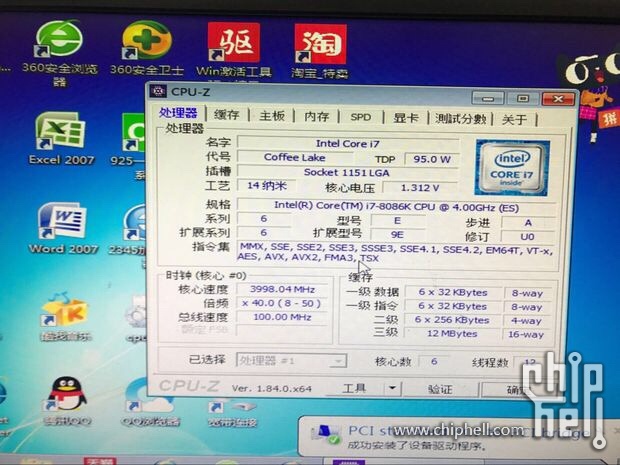Click the 16-way level 3 associativity value
The image size is (620, 465).
[525, 335]
